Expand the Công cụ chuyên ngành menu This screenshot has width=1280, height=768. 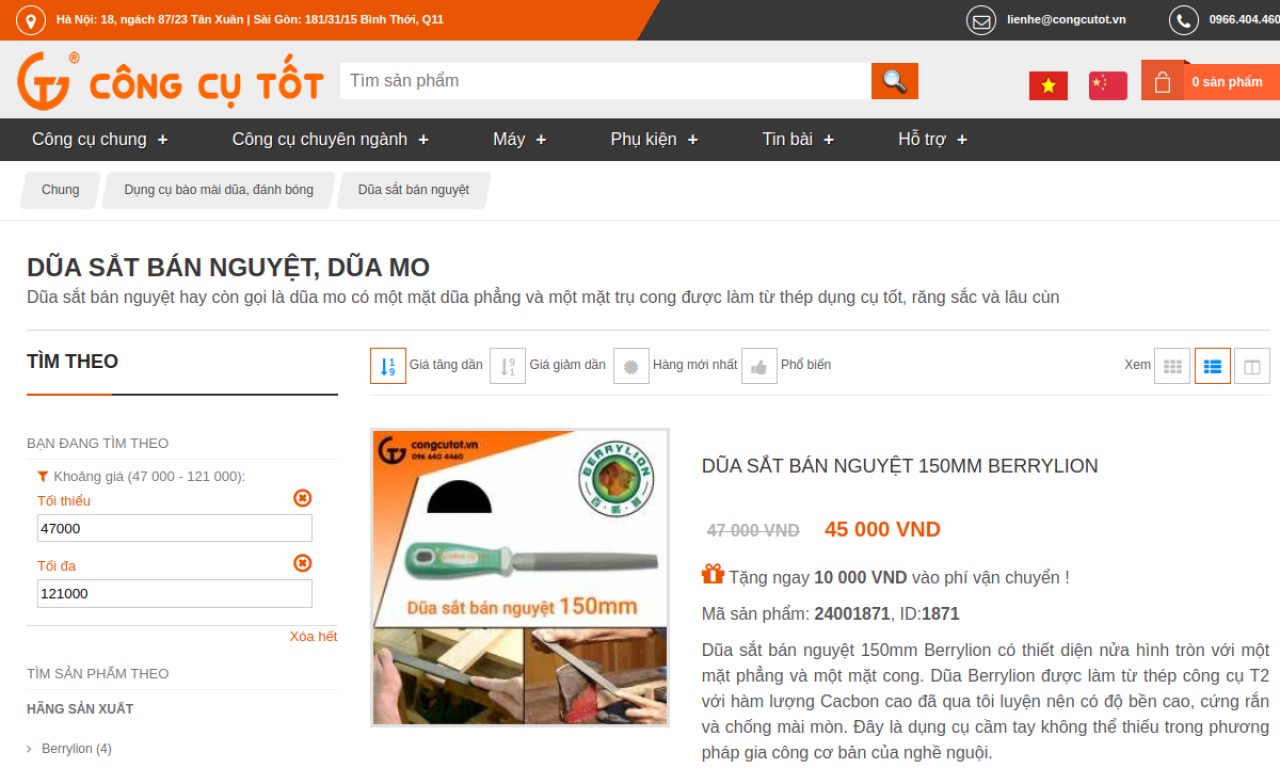point(331,140)
